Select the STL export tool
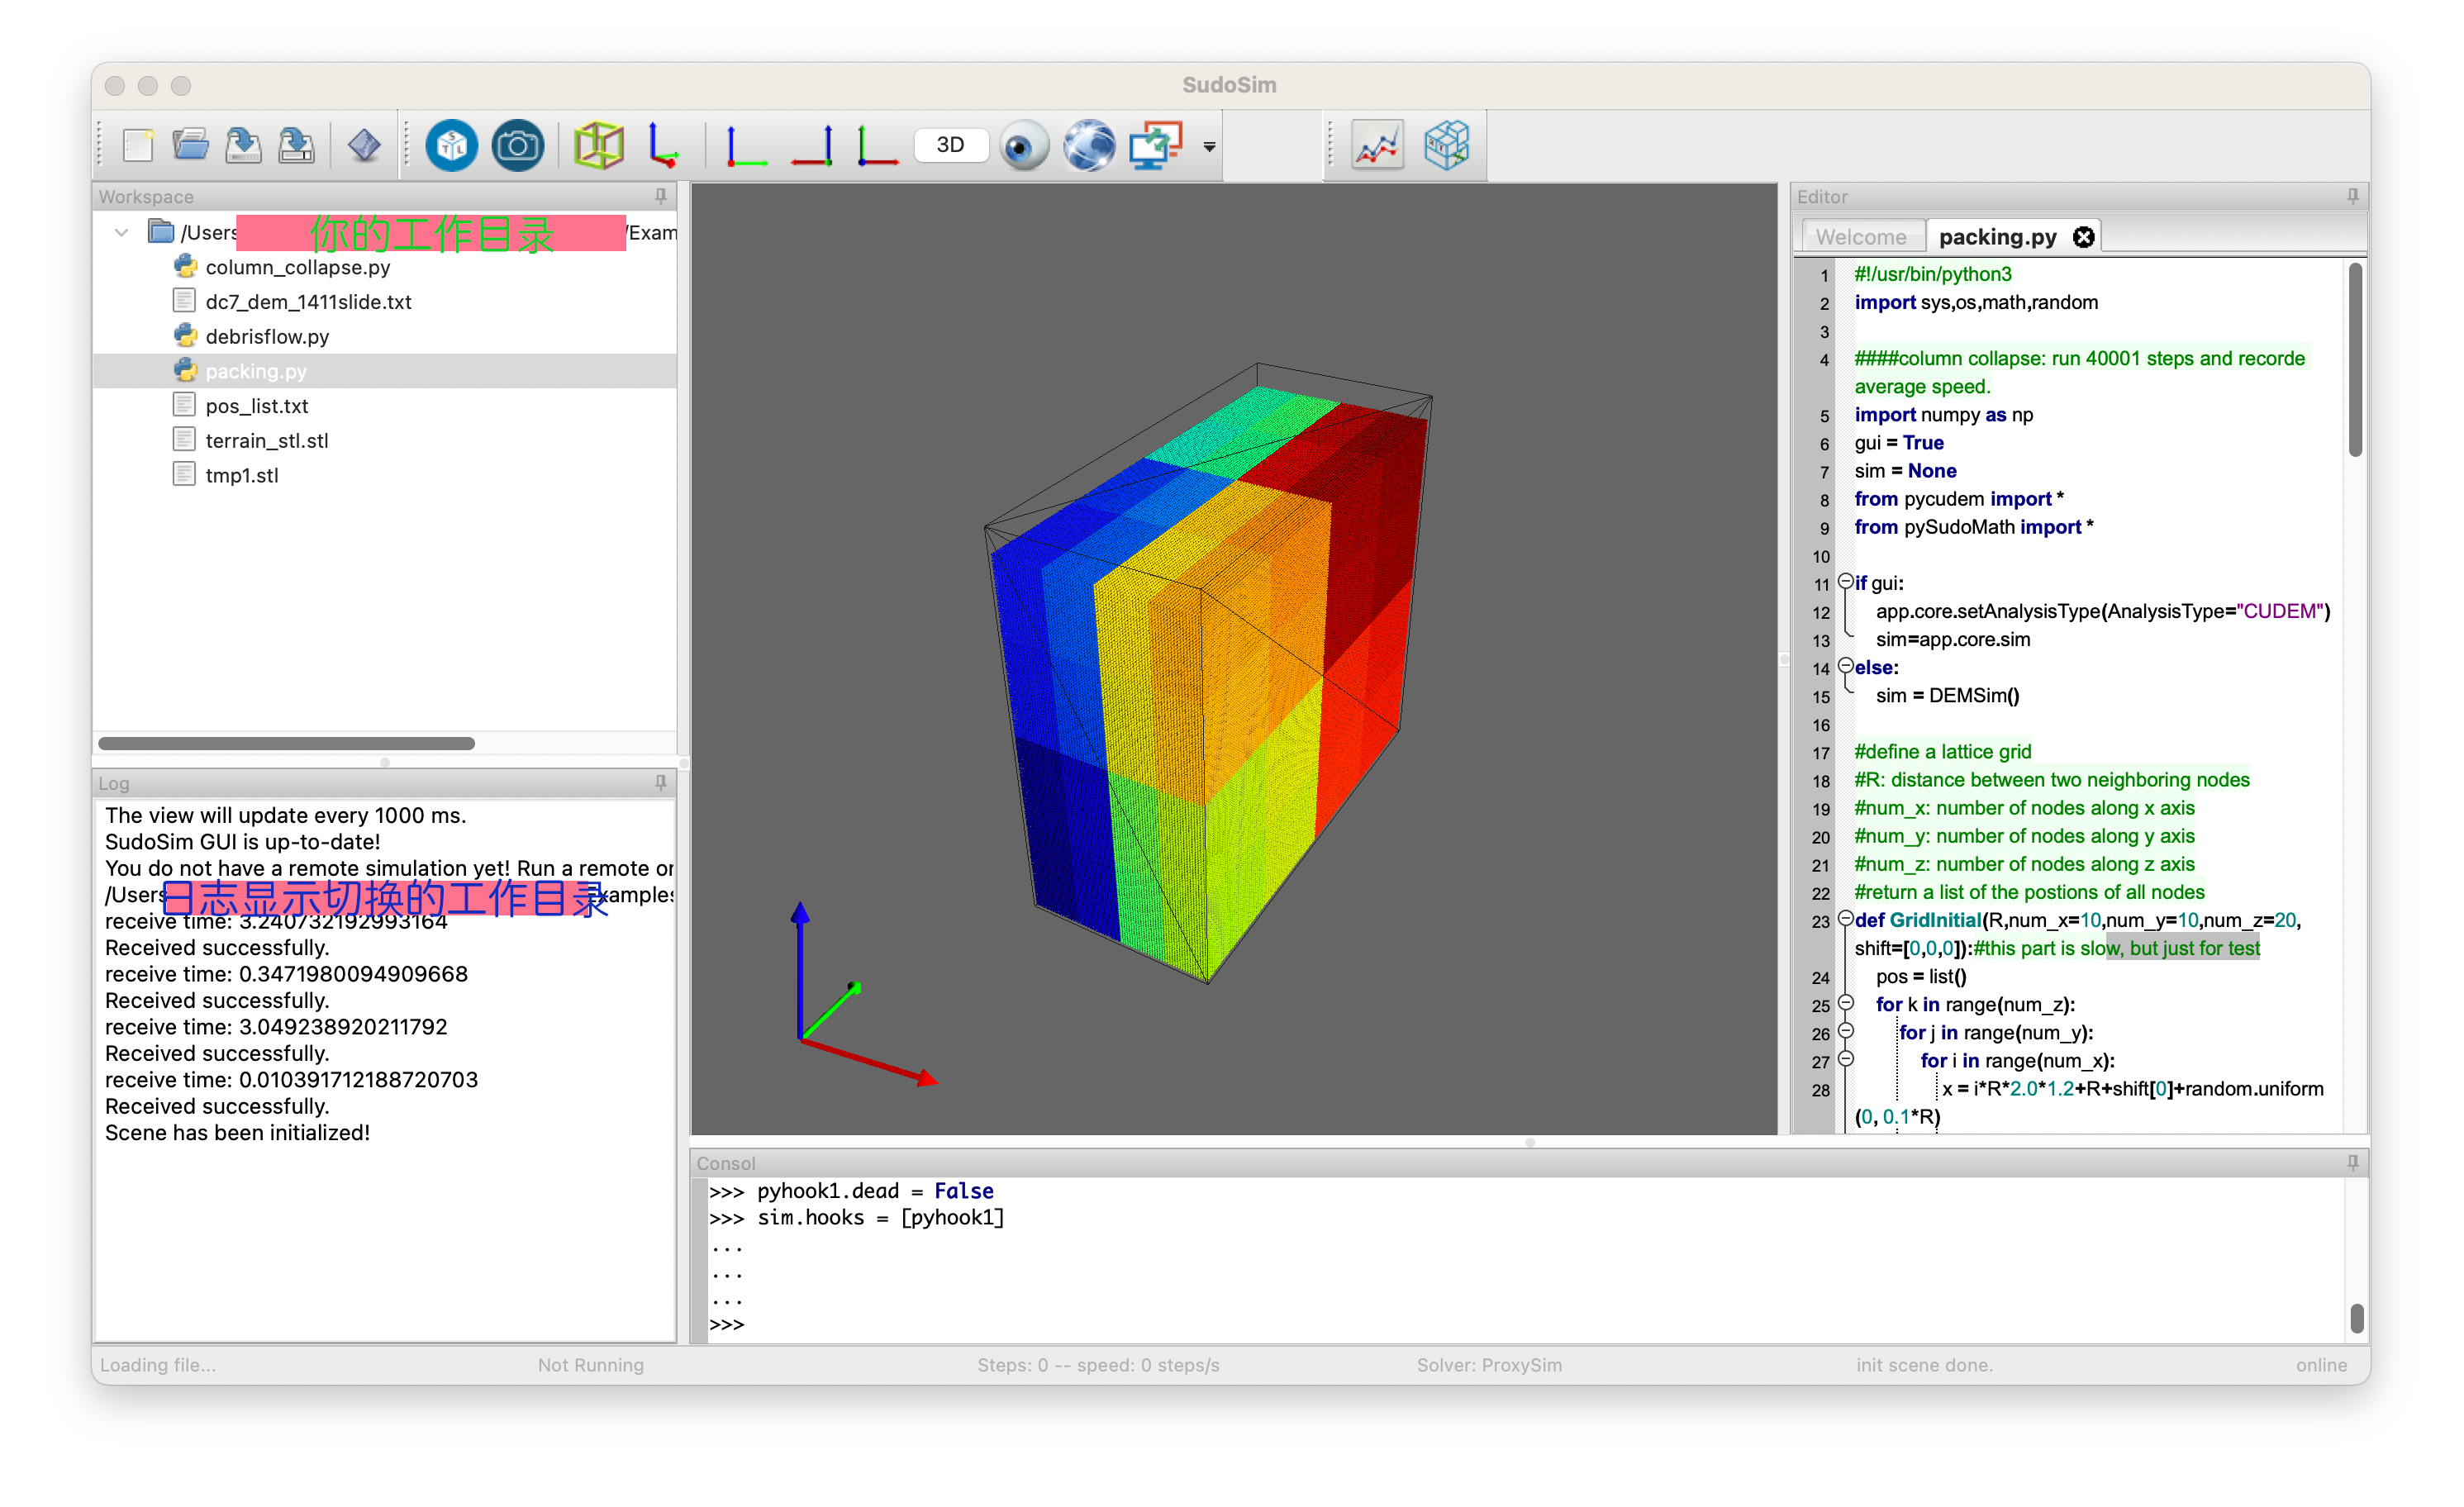The height and width of the screenshot is (1507, 2464). [451, 145]
